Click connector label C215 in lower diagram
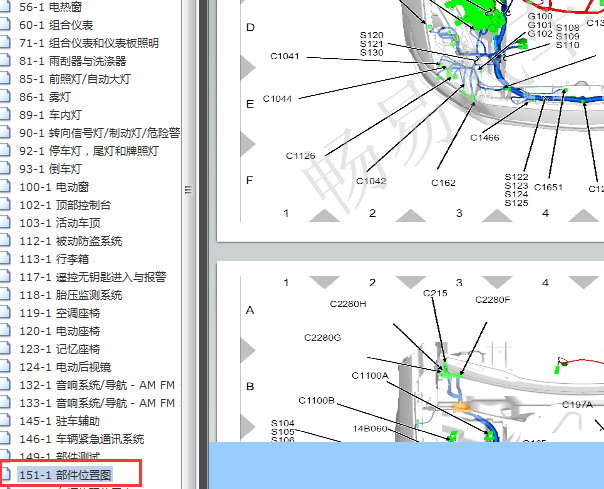The image size is (604, 489). pos(435,293)
